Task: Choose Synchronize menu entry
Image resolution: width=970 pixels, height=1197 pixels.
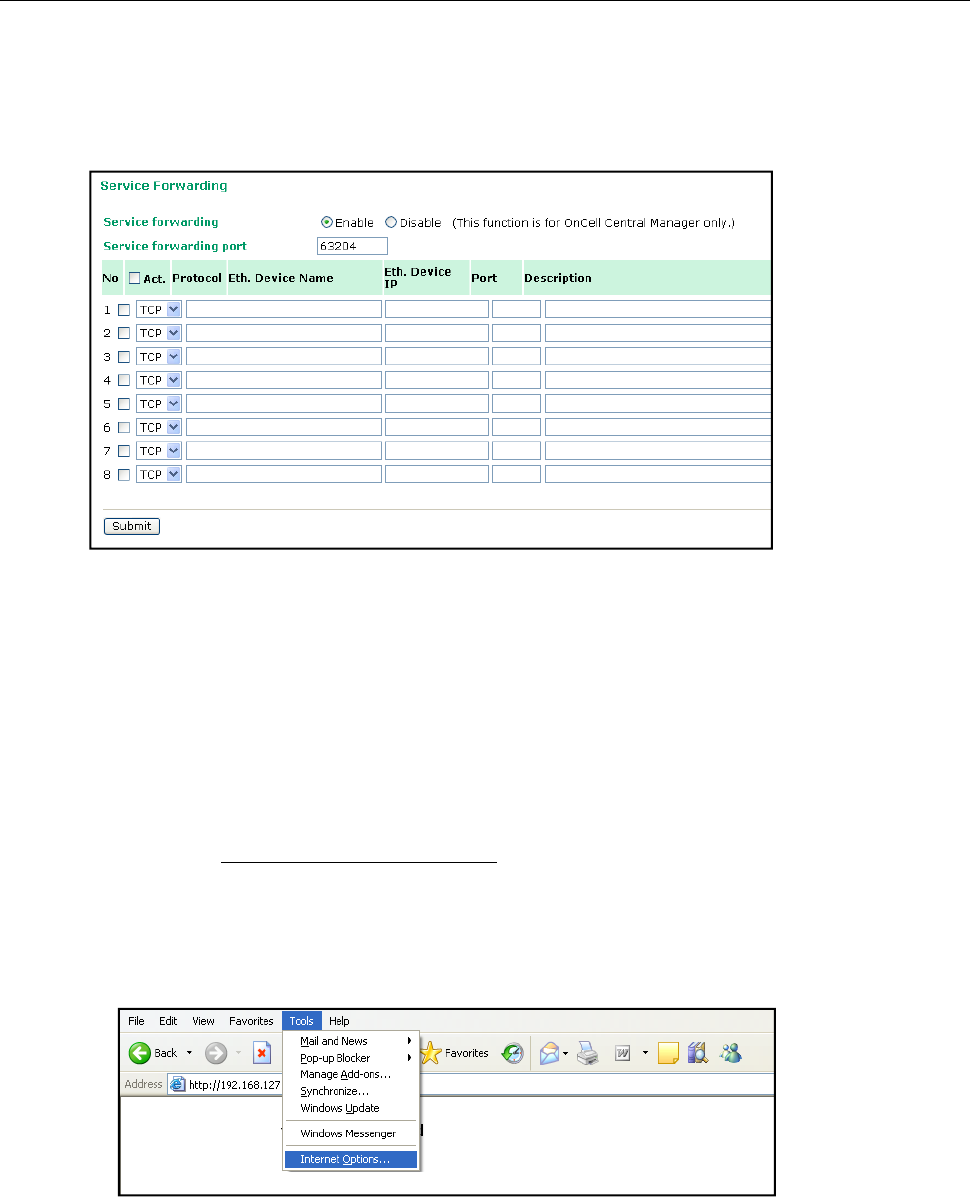Action: pyautogui.click(x=351, y=1091)
